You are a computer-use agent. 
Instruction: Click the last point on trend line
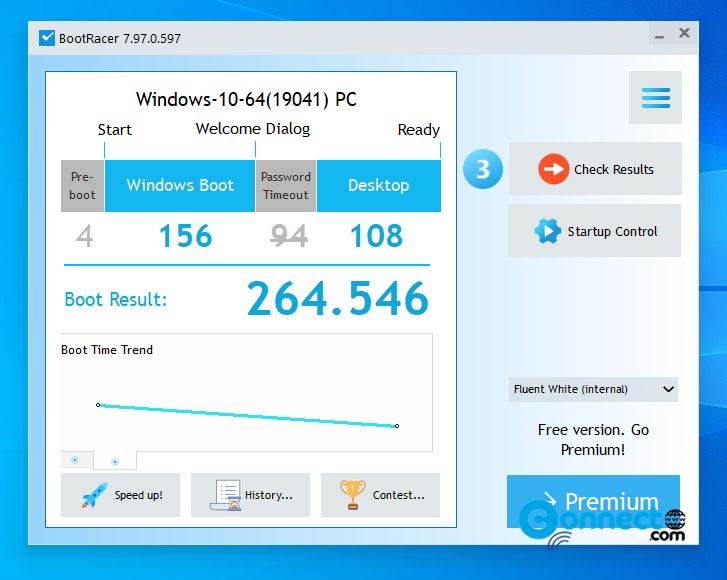pyautogui.click(x=397, y=426)
